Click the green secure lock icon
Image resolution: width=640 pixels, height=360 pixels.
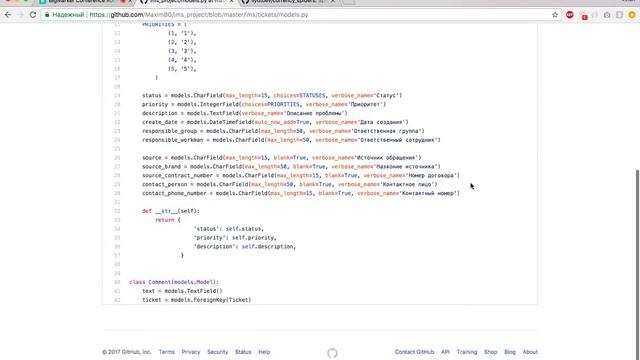click(47, 15)
